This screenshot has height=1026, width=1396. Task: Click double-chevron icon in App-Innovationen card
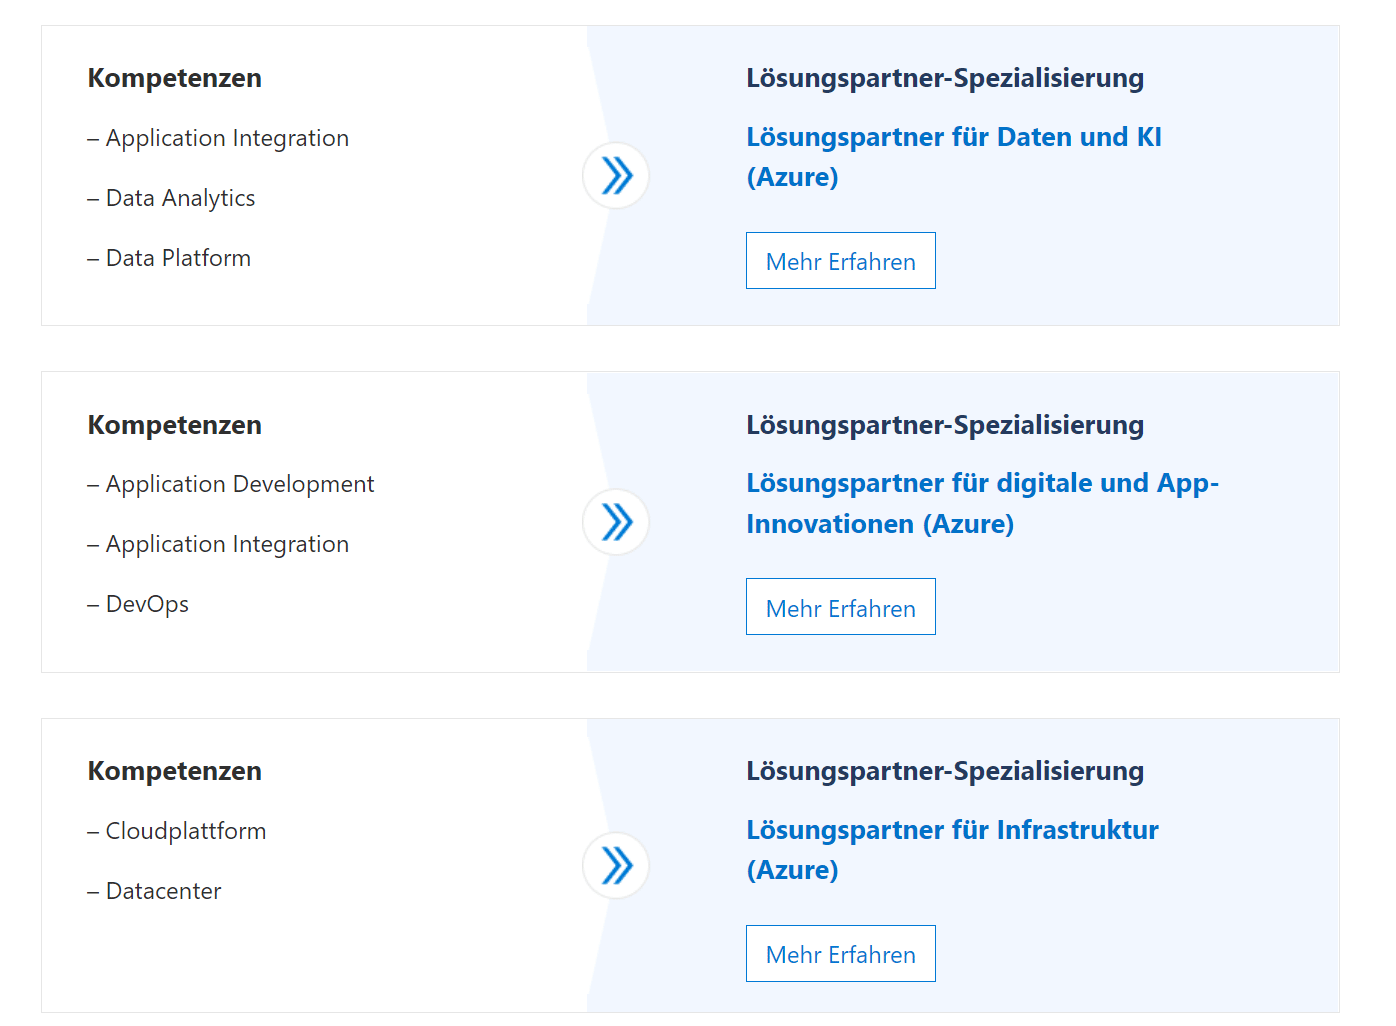pos(616,522)
